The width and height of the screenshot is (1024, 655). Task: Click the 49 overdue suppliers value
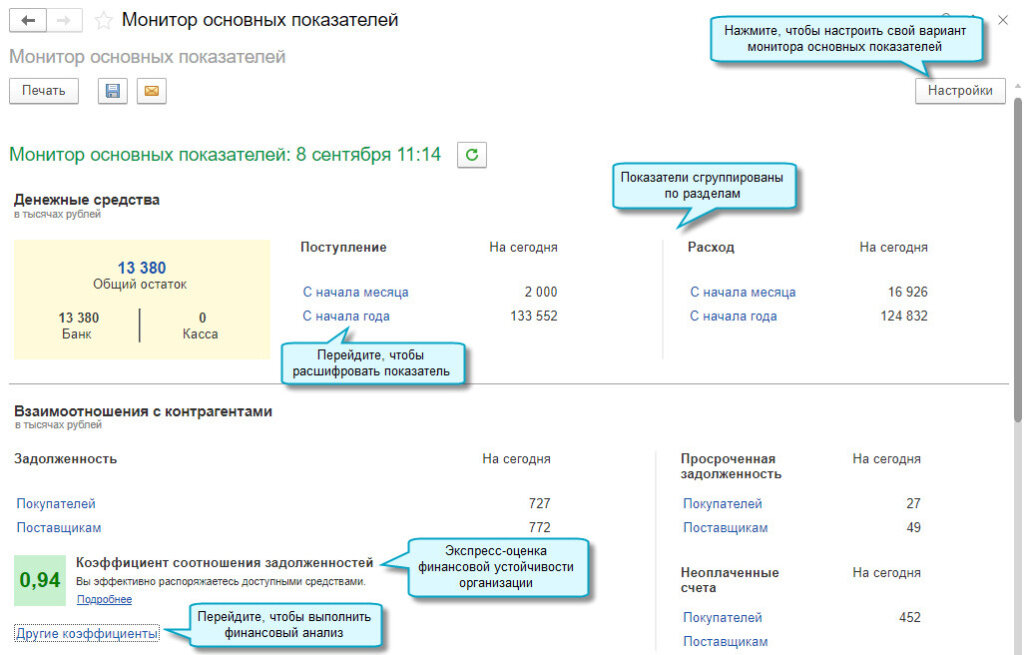914,528
